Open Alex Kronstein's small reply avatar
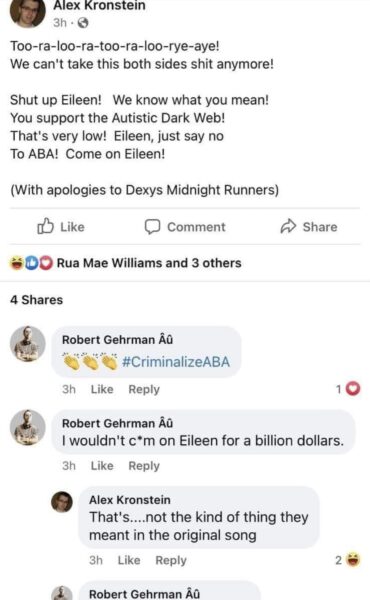The width and height of the screenshot is (370, 600). point(62,502)
